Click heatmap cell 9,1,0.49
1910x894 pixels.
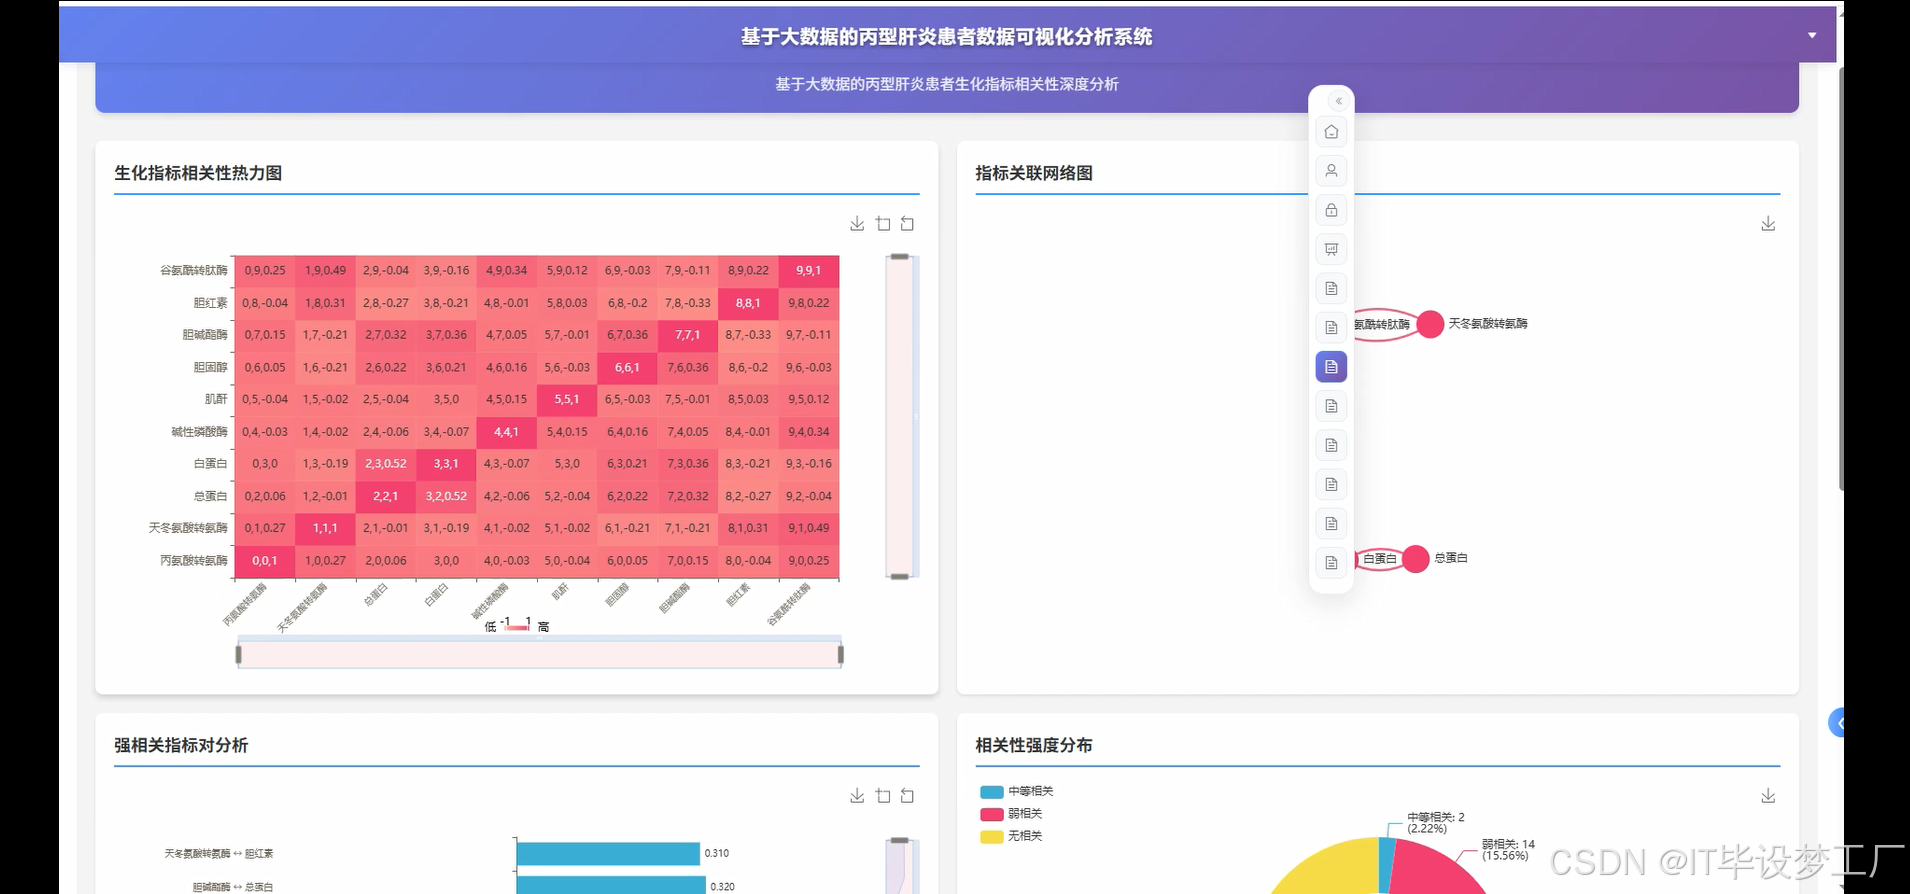(809, 528)
